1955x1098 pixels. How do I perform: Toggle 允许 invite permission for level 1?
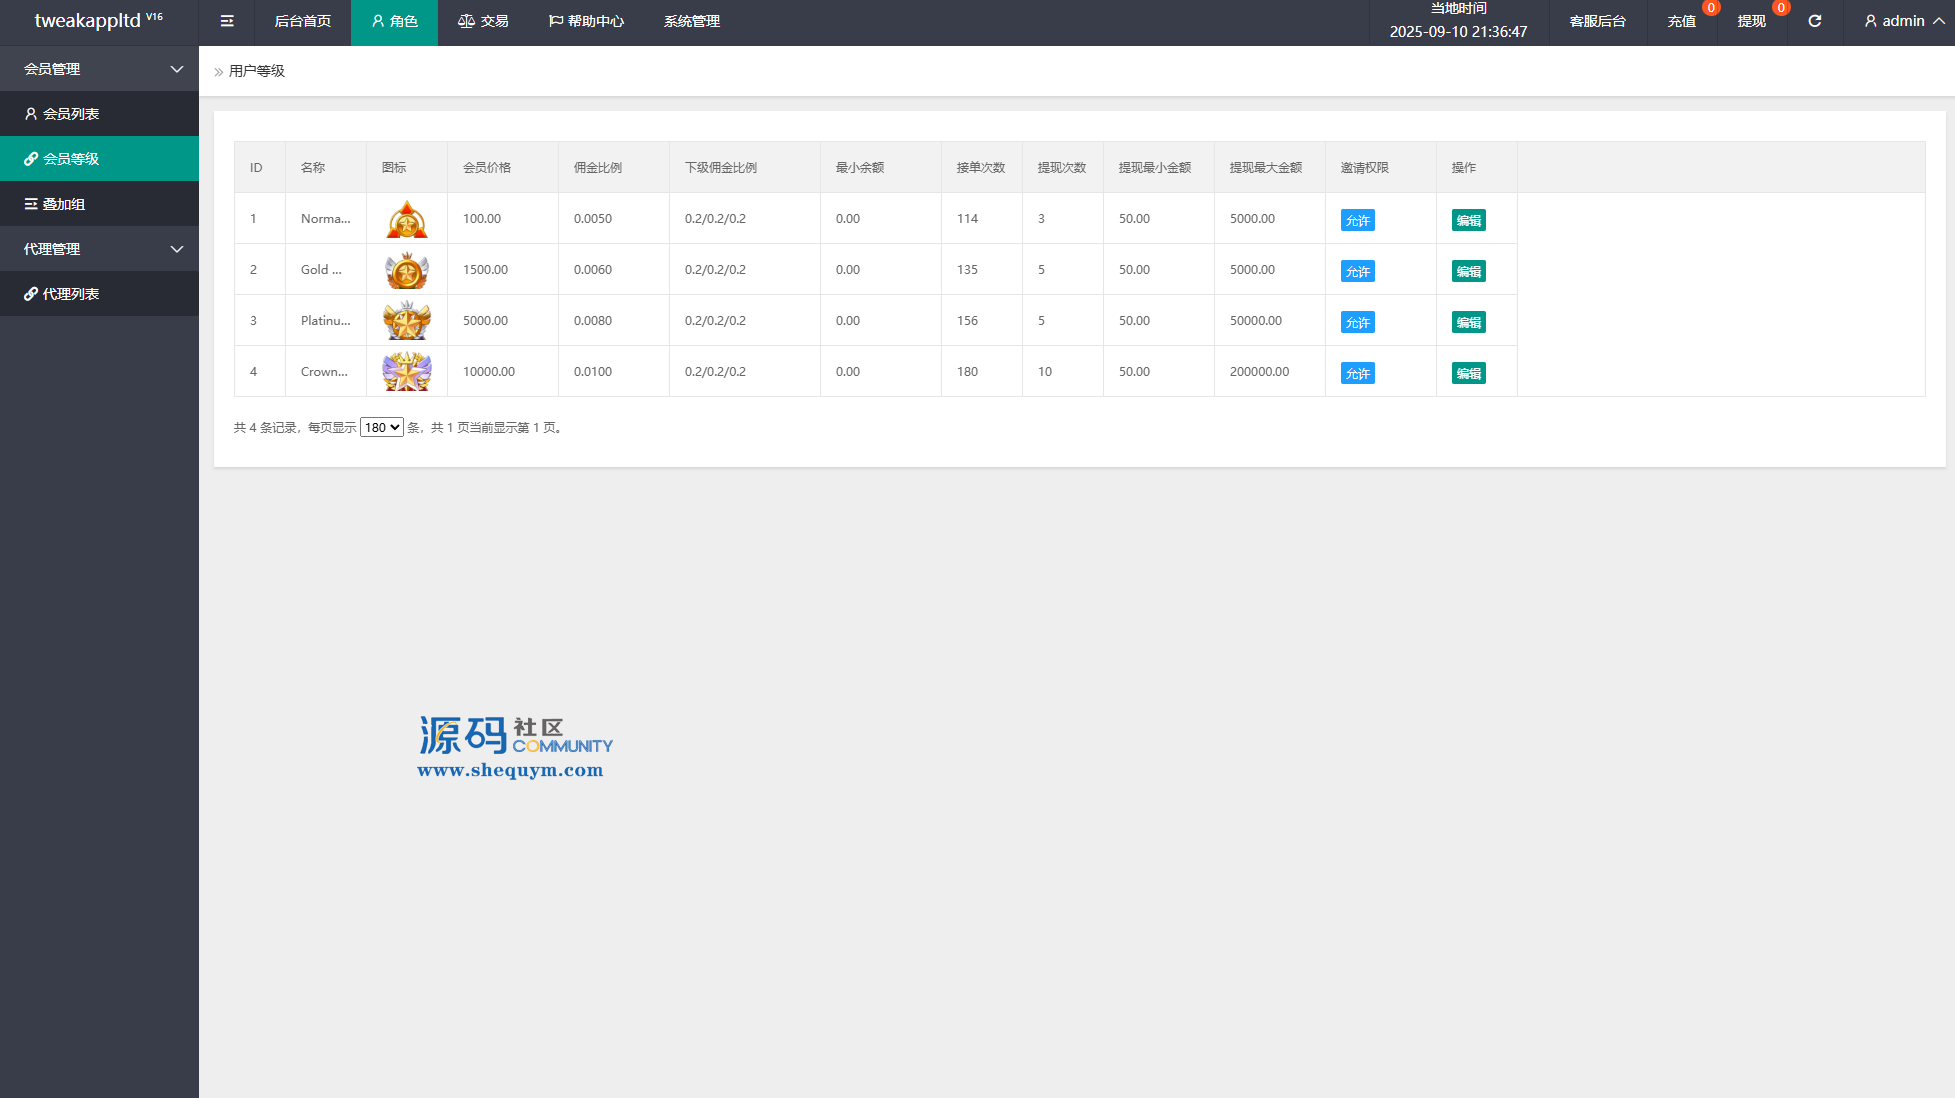1357,220
